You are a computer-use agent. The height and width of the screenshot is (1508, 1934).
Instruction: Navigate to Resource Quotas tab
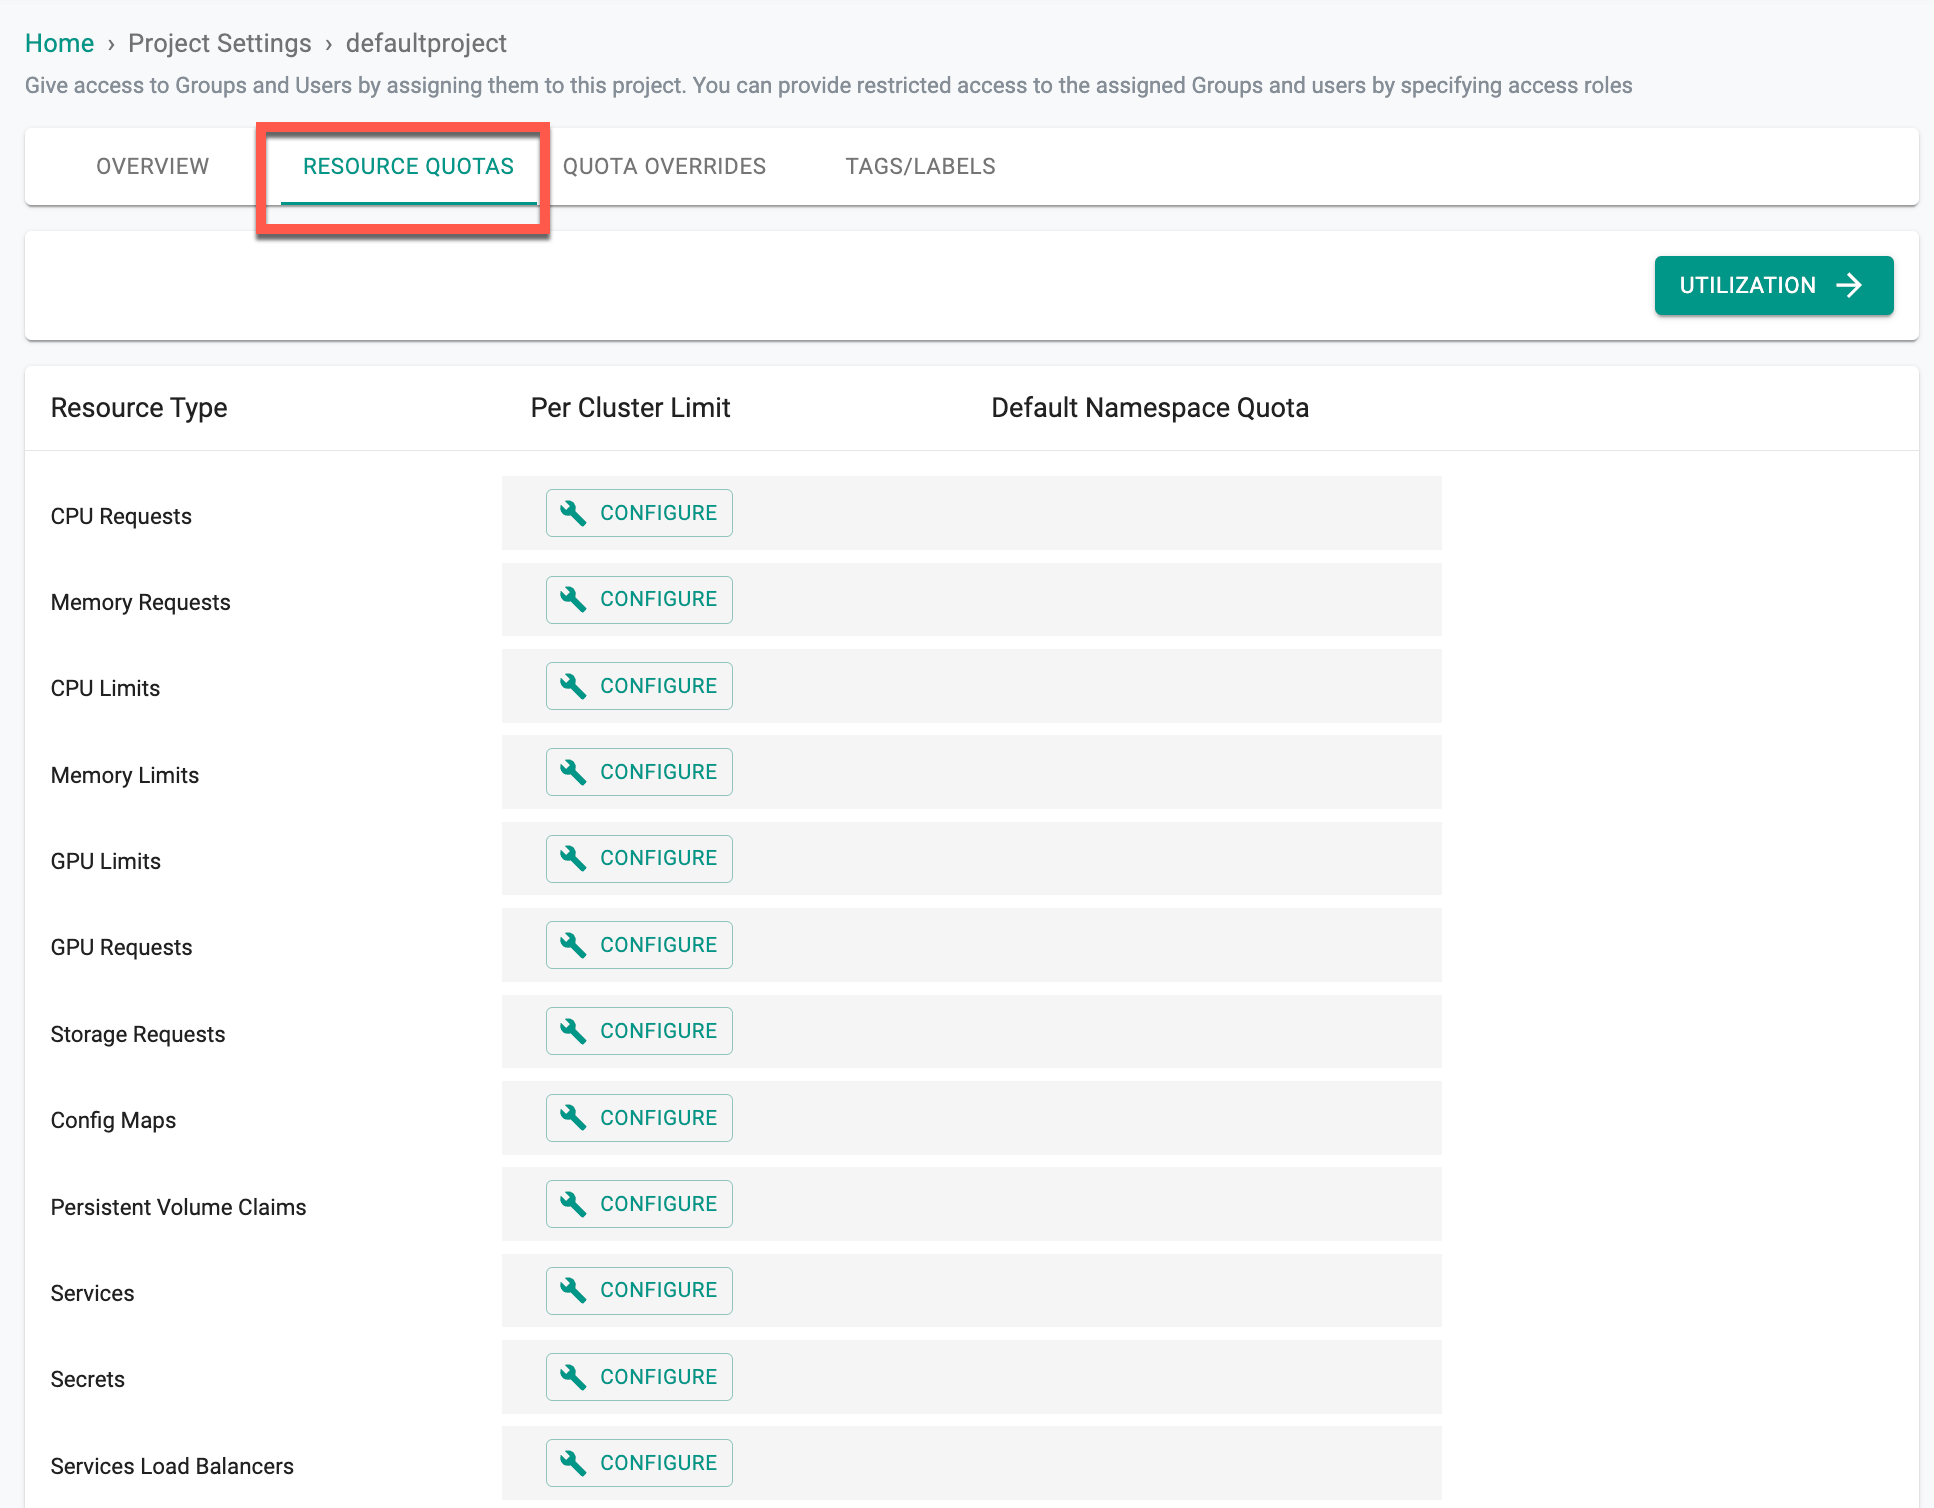coord(407,166)
